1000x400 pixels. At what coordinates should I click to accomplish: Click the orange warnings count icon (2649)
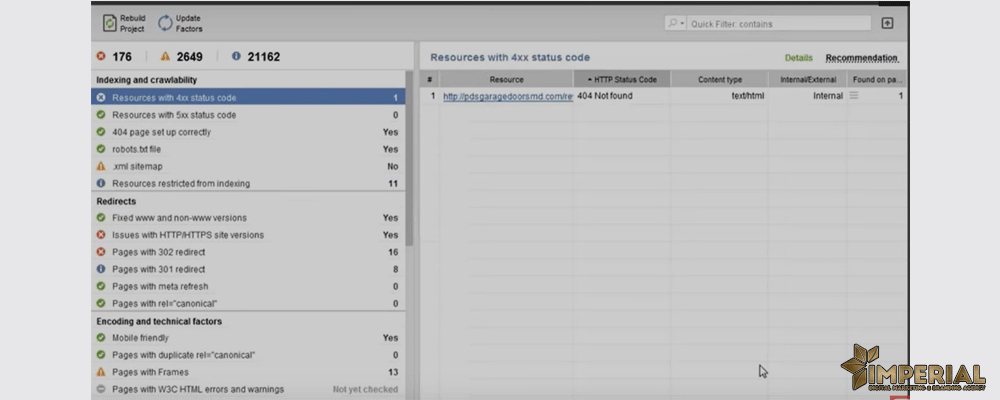click(165, 57)
